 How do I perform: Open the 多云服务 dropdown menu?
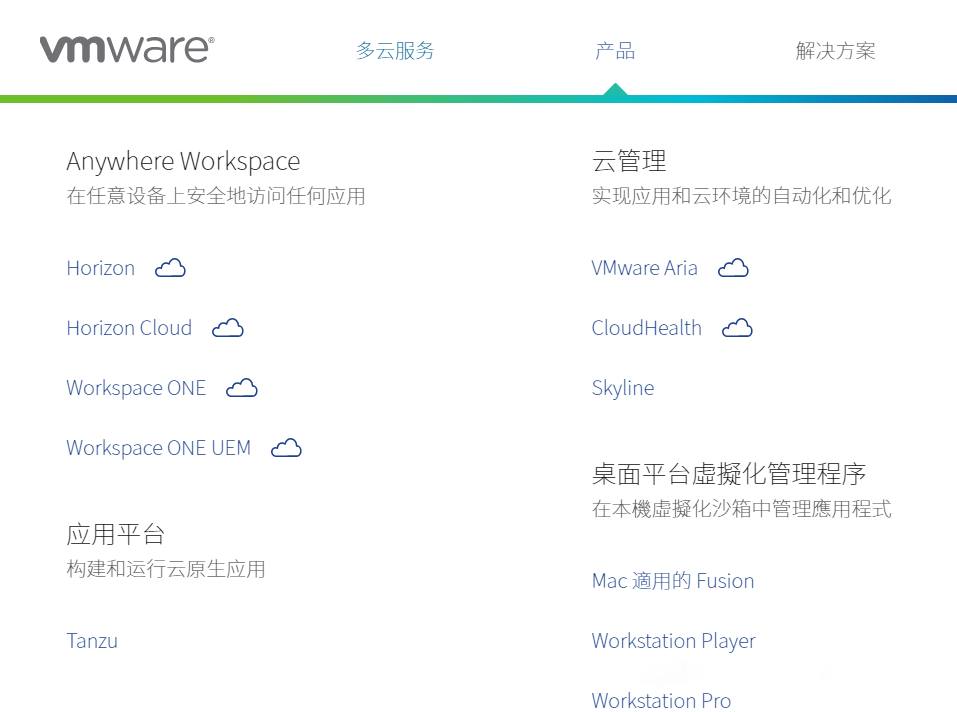click(395, 50)
